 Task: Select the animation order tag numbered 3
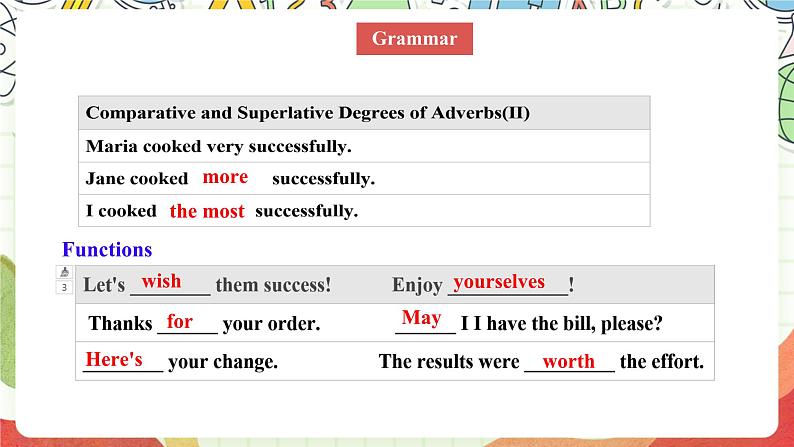click(65, 288)
